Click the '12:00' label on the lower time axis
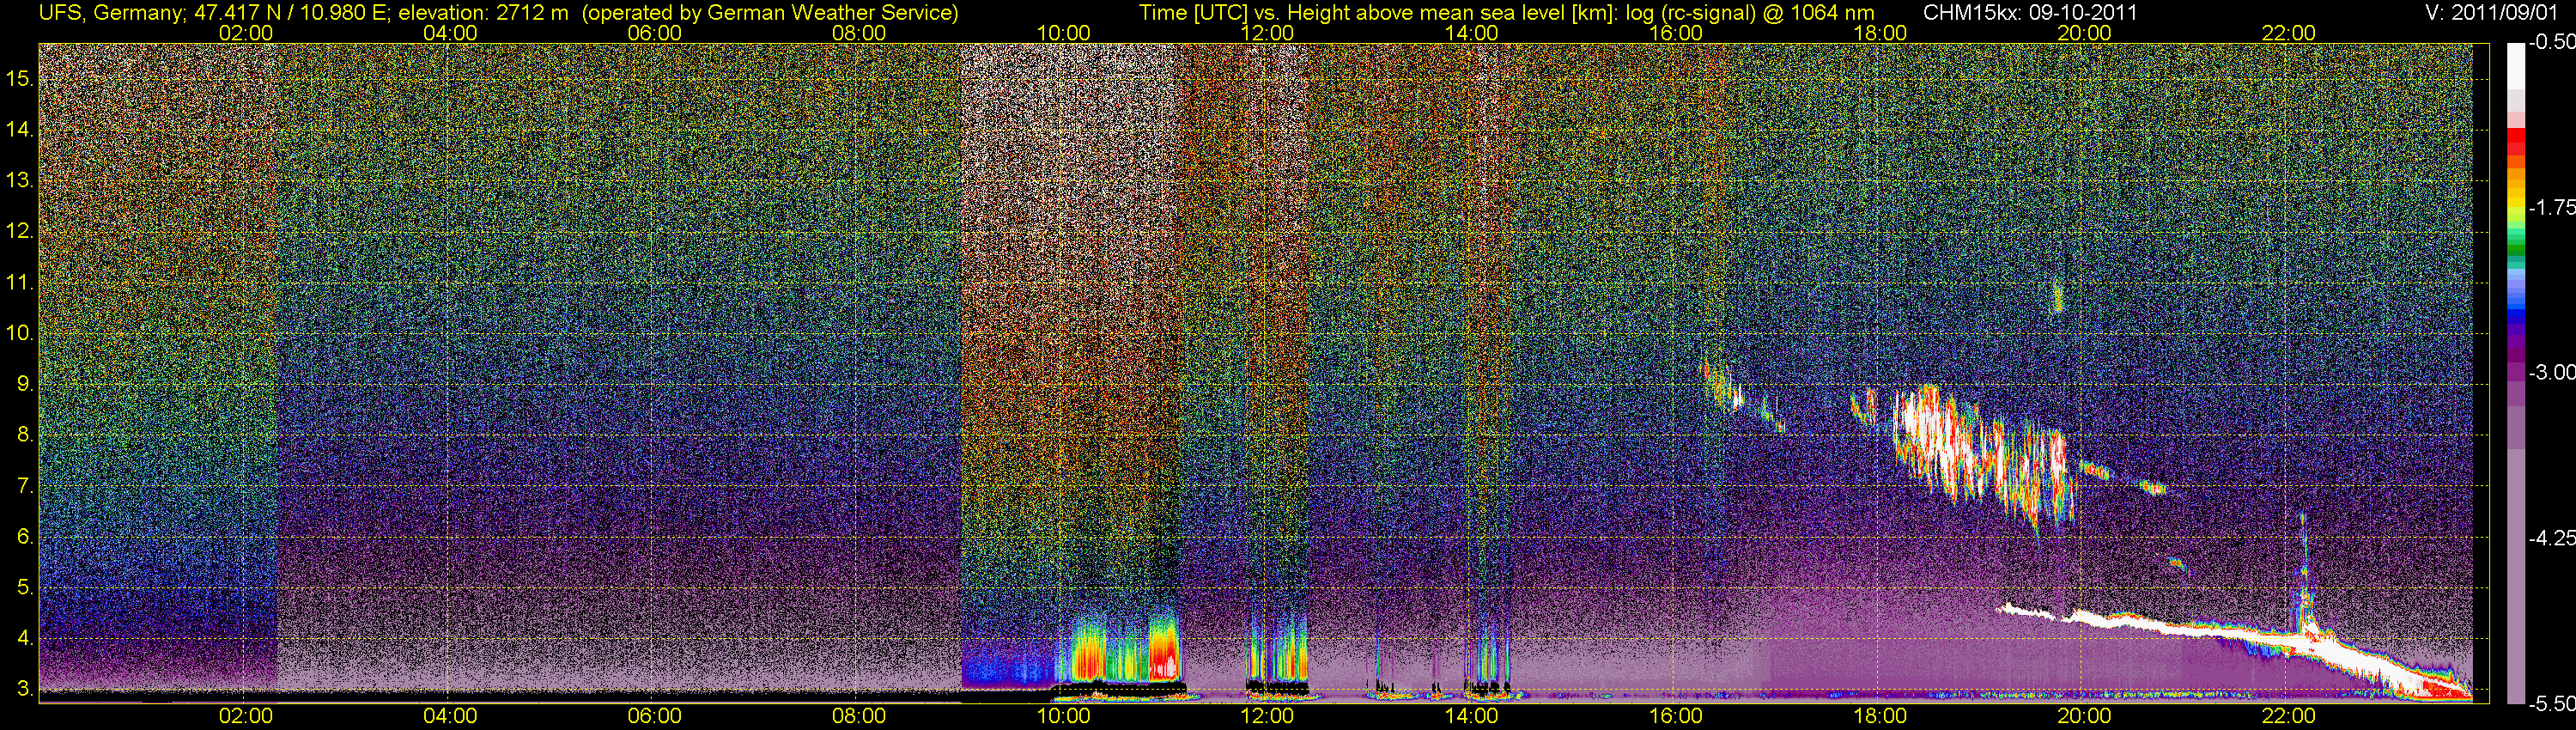2576x730 pixels. (1267, 716)
